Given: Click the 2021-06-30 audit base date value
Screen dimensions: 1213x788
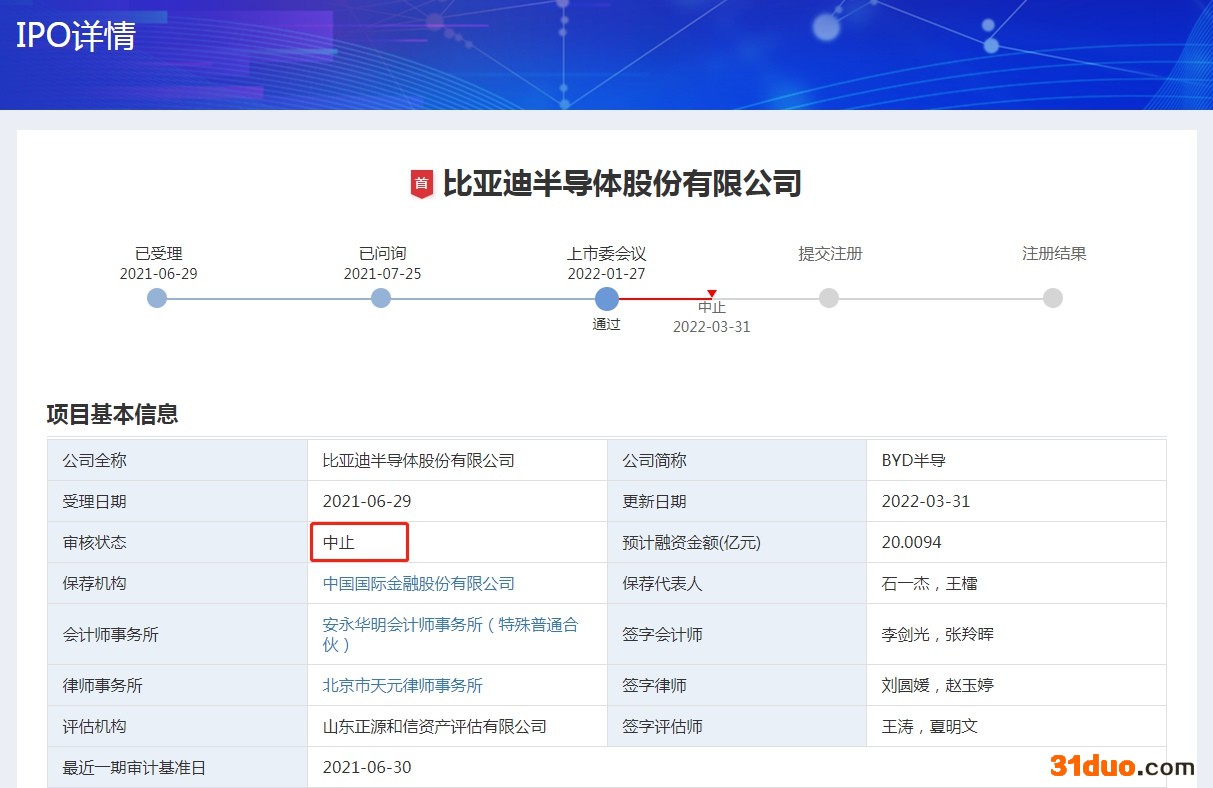Looking at the screenshot, I should pos(367,767).
